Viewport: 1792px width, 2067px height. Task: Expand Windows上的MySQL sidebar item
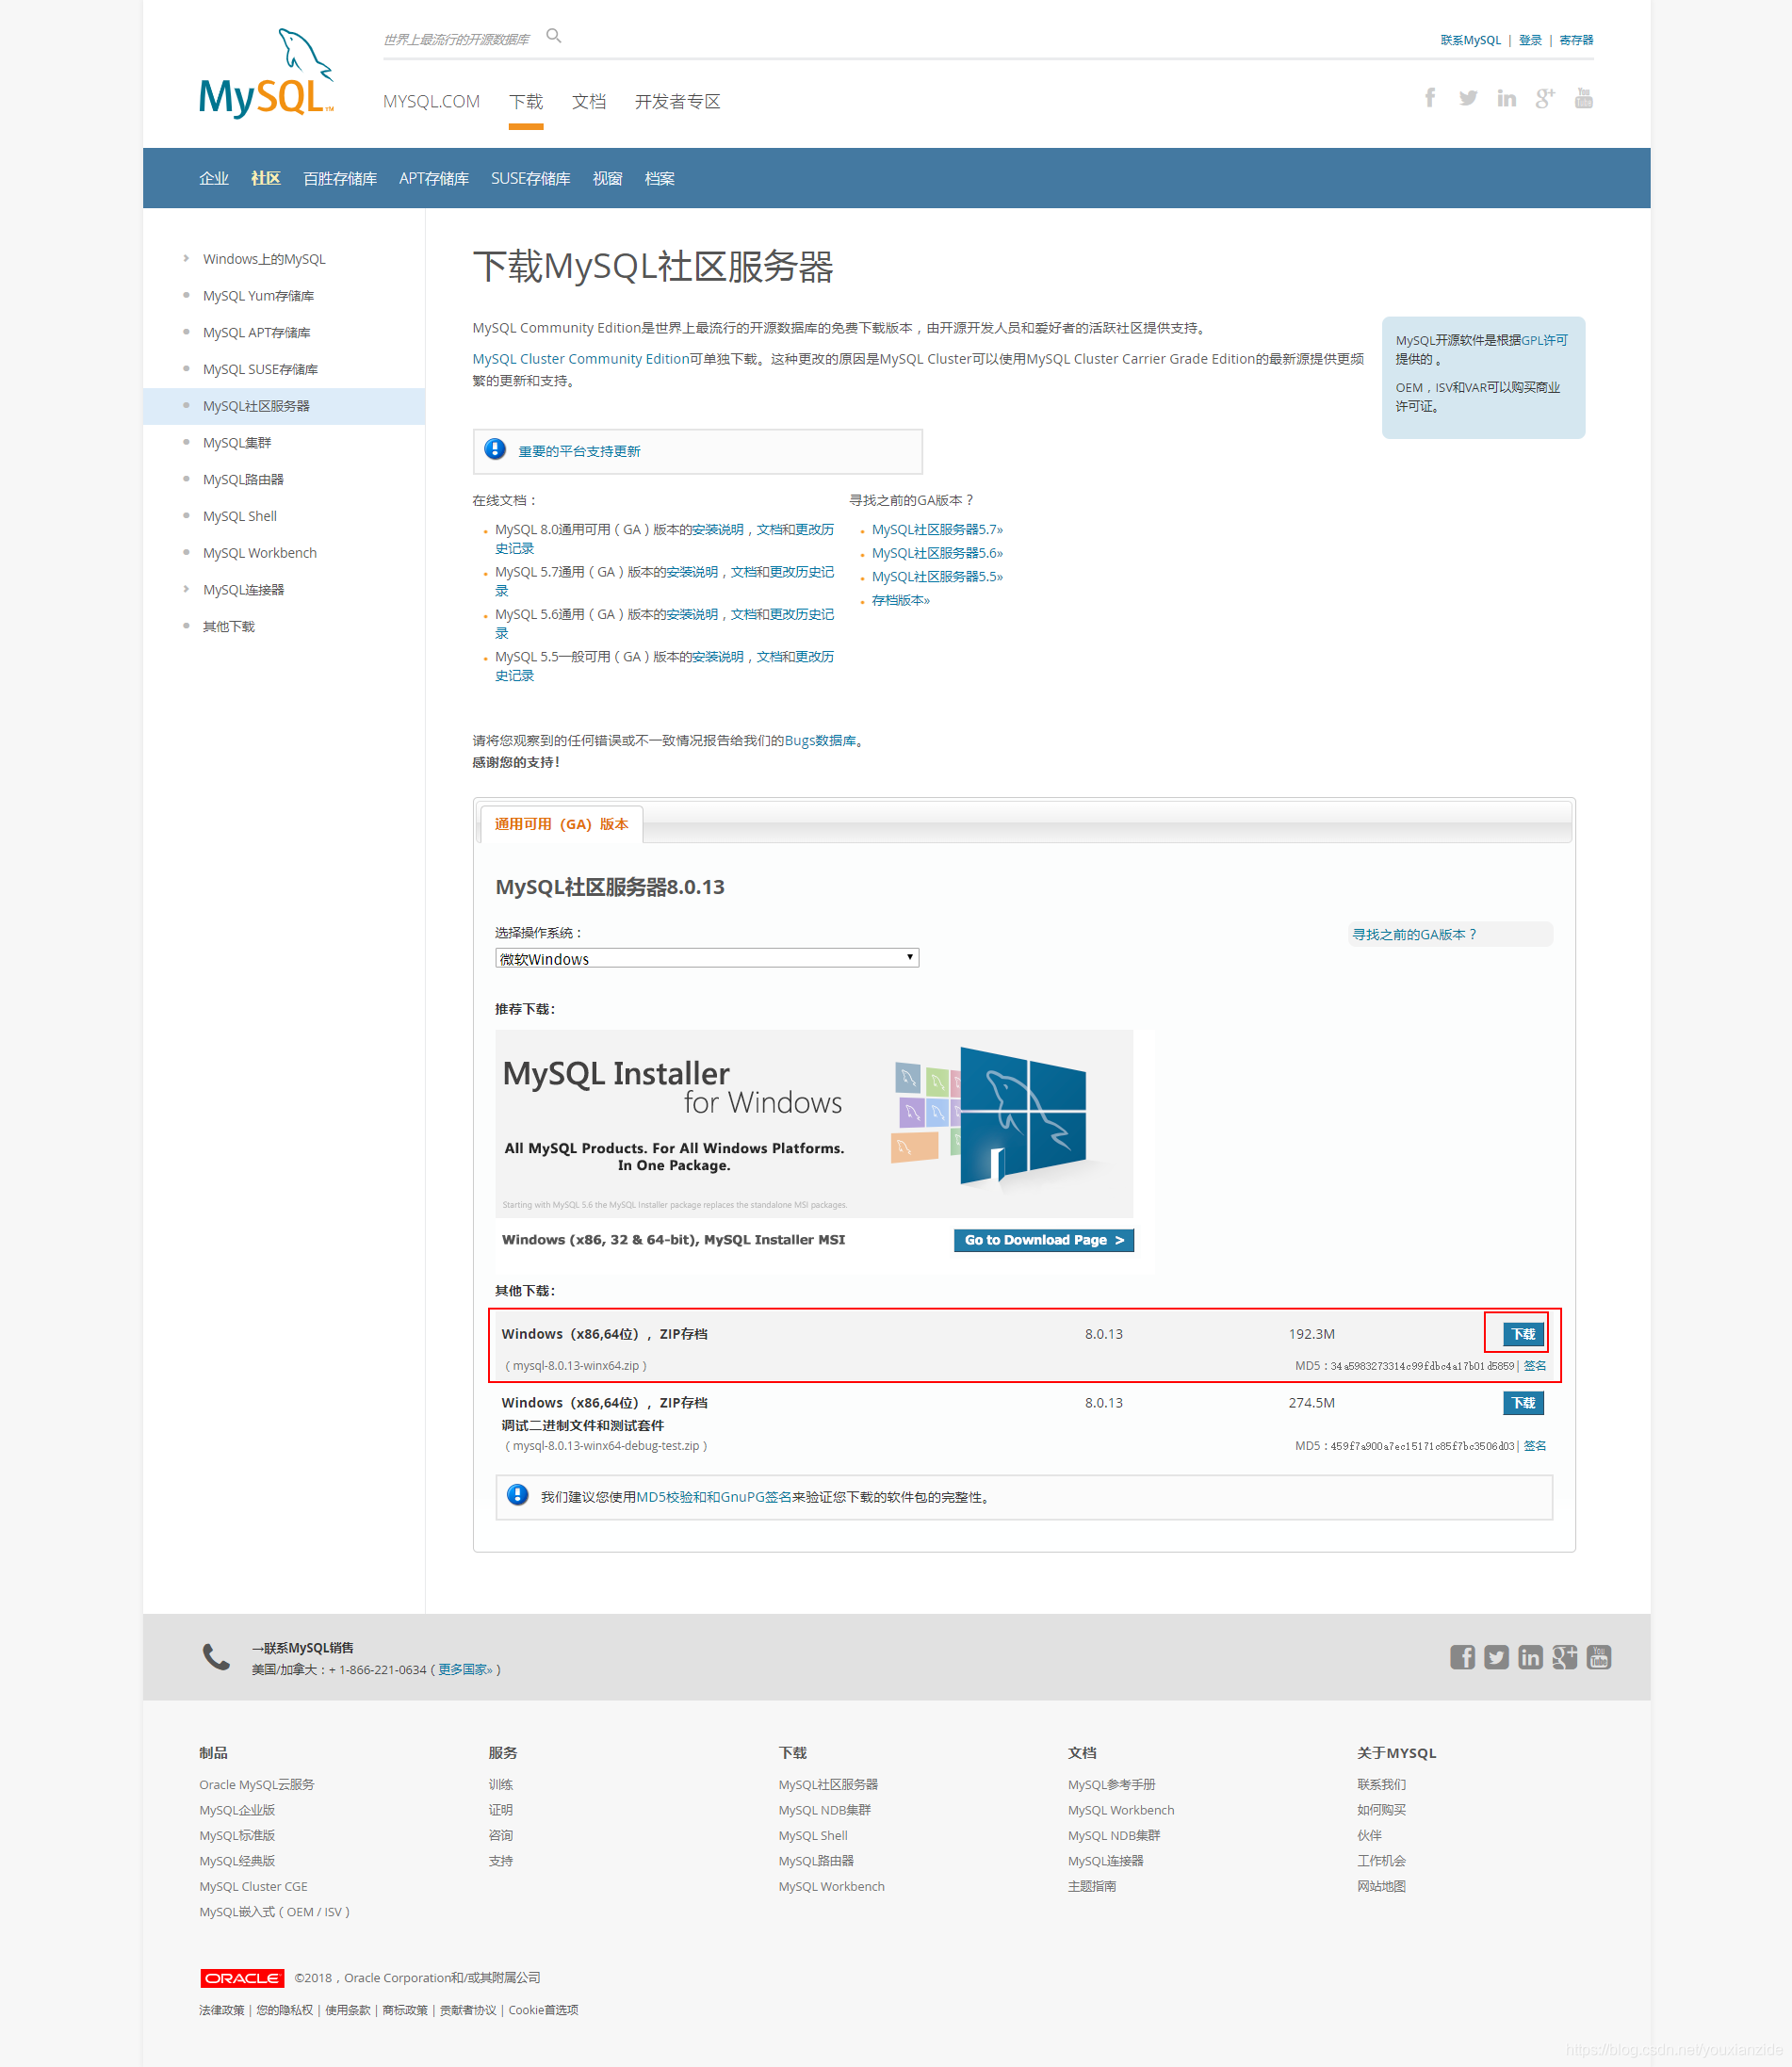coord(264,259)
